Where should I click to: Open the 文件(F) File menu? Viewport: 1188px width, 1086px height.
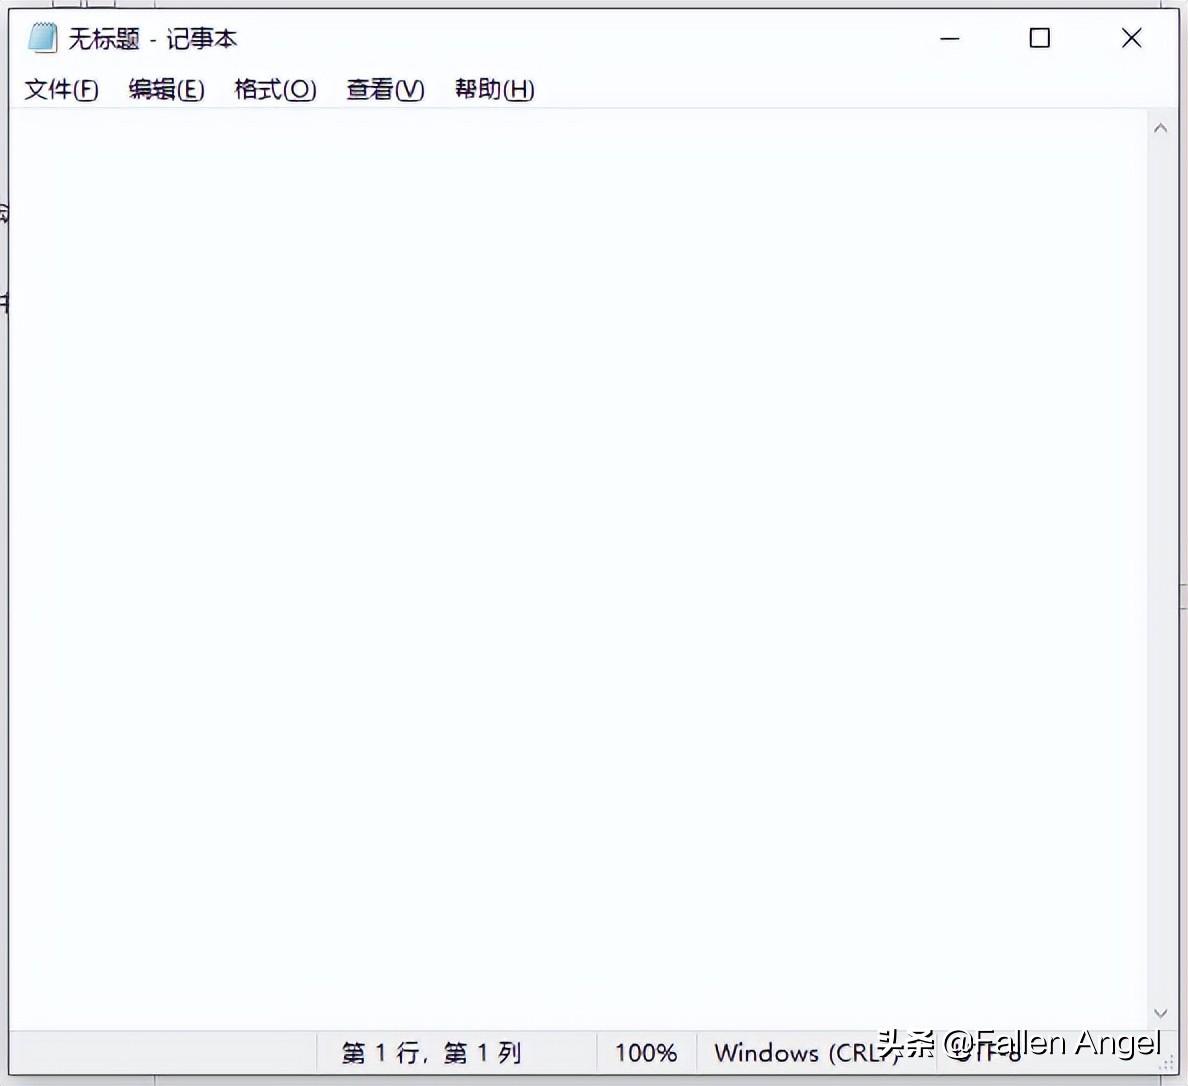point(59,89)
